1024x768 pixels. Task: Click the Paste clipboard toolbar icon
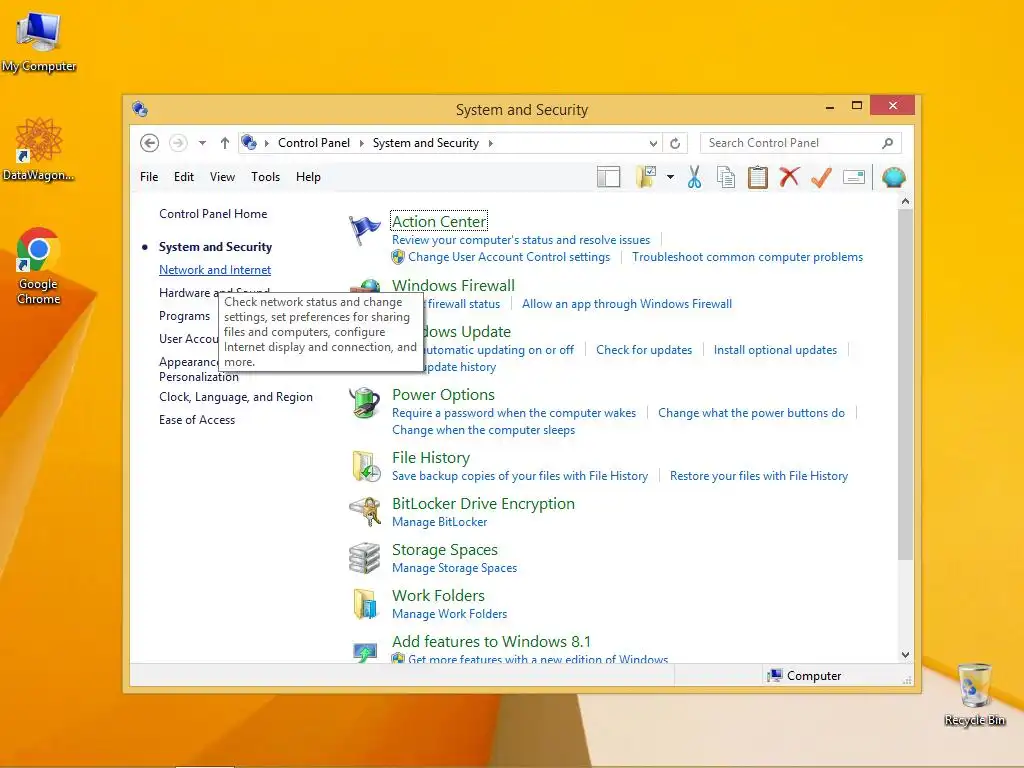click(x=758, y=177)
